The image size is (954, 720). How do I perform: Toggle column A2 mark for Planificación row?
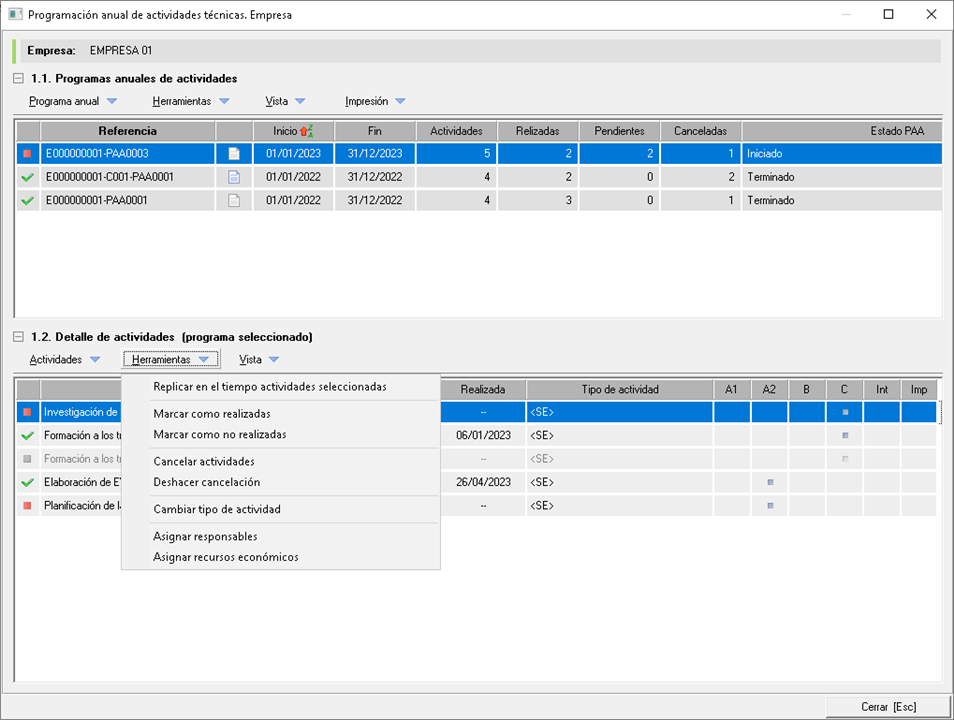769,506
